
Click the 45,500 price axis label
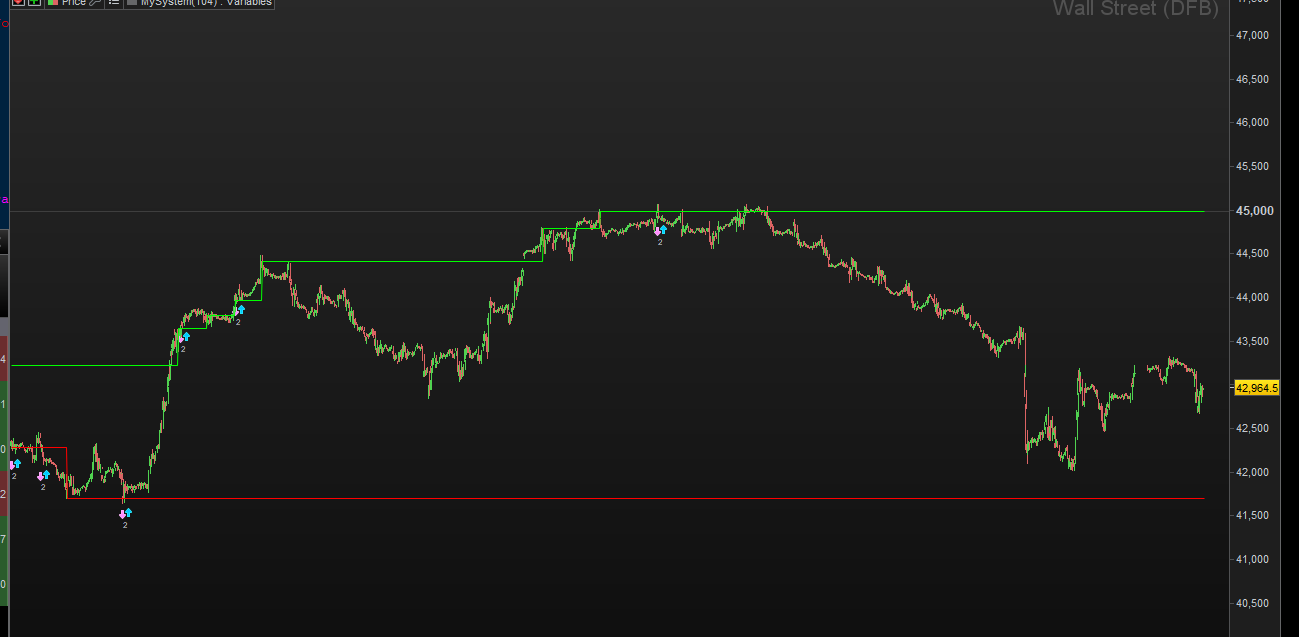pos(1253,166)
